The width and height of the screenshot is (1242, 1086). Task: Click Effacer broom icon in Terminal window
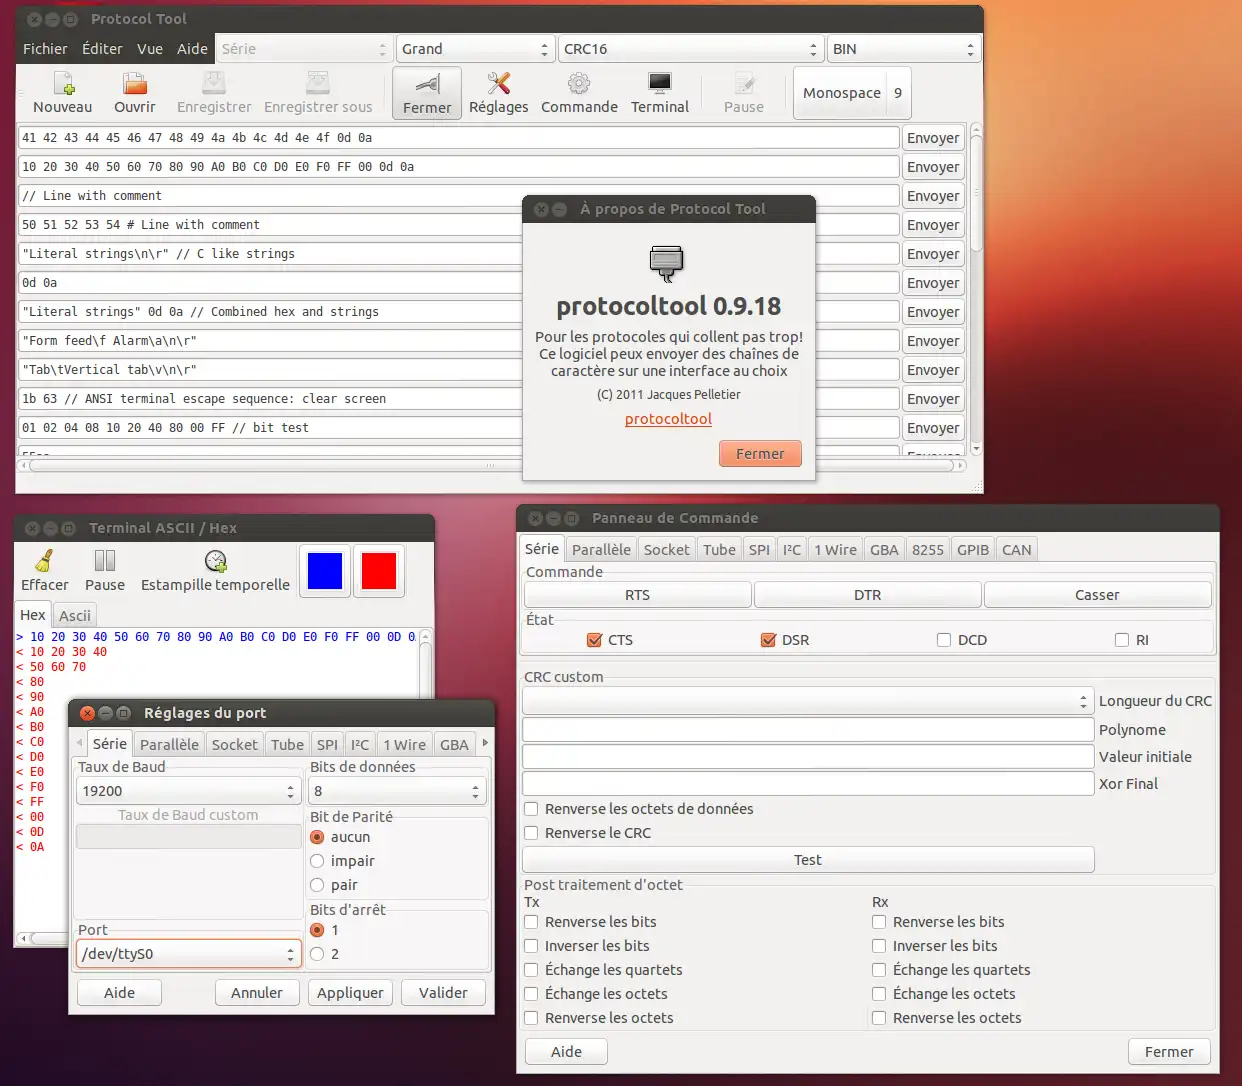45,571
